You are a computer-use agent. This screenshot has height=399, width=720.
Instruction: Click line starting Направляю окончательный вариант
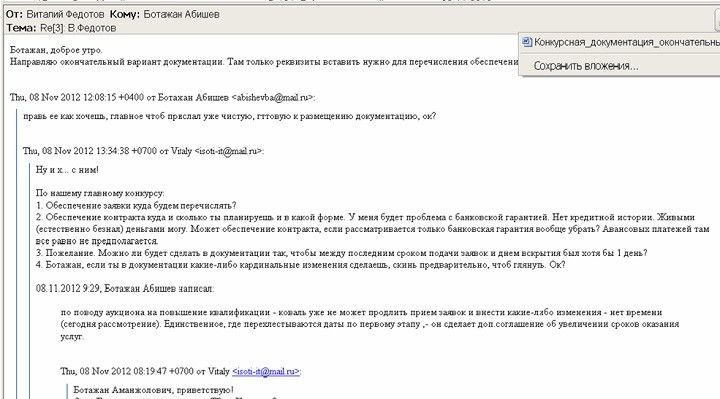pos(264,62)
